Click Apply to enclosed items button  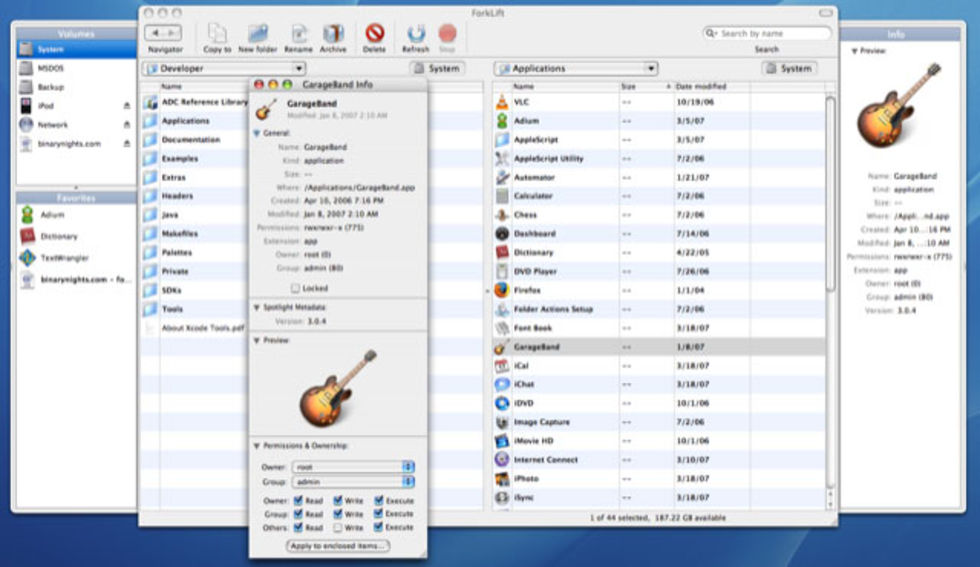tap(338, 546)
